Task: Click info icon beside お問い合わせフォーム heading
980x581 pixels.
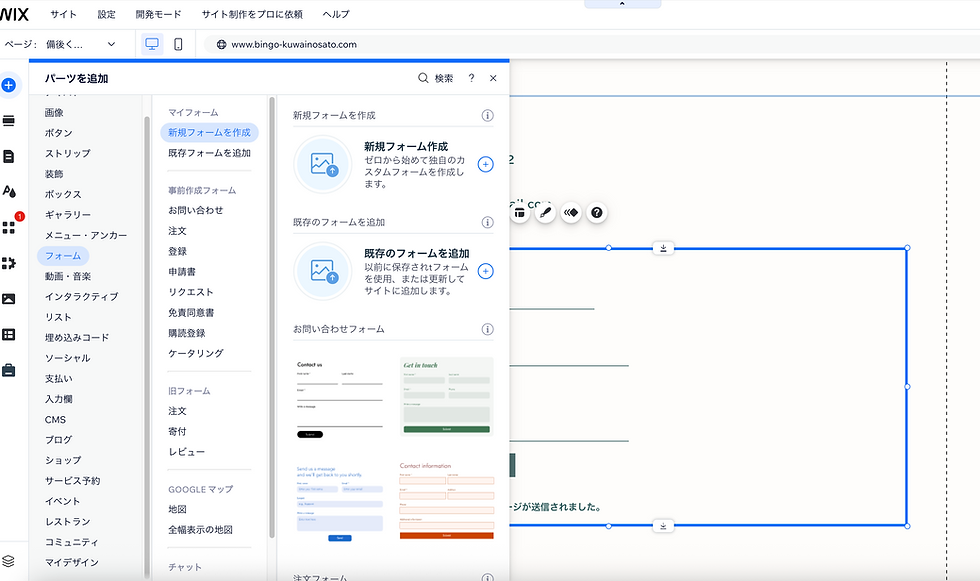Action: [488, 329]
